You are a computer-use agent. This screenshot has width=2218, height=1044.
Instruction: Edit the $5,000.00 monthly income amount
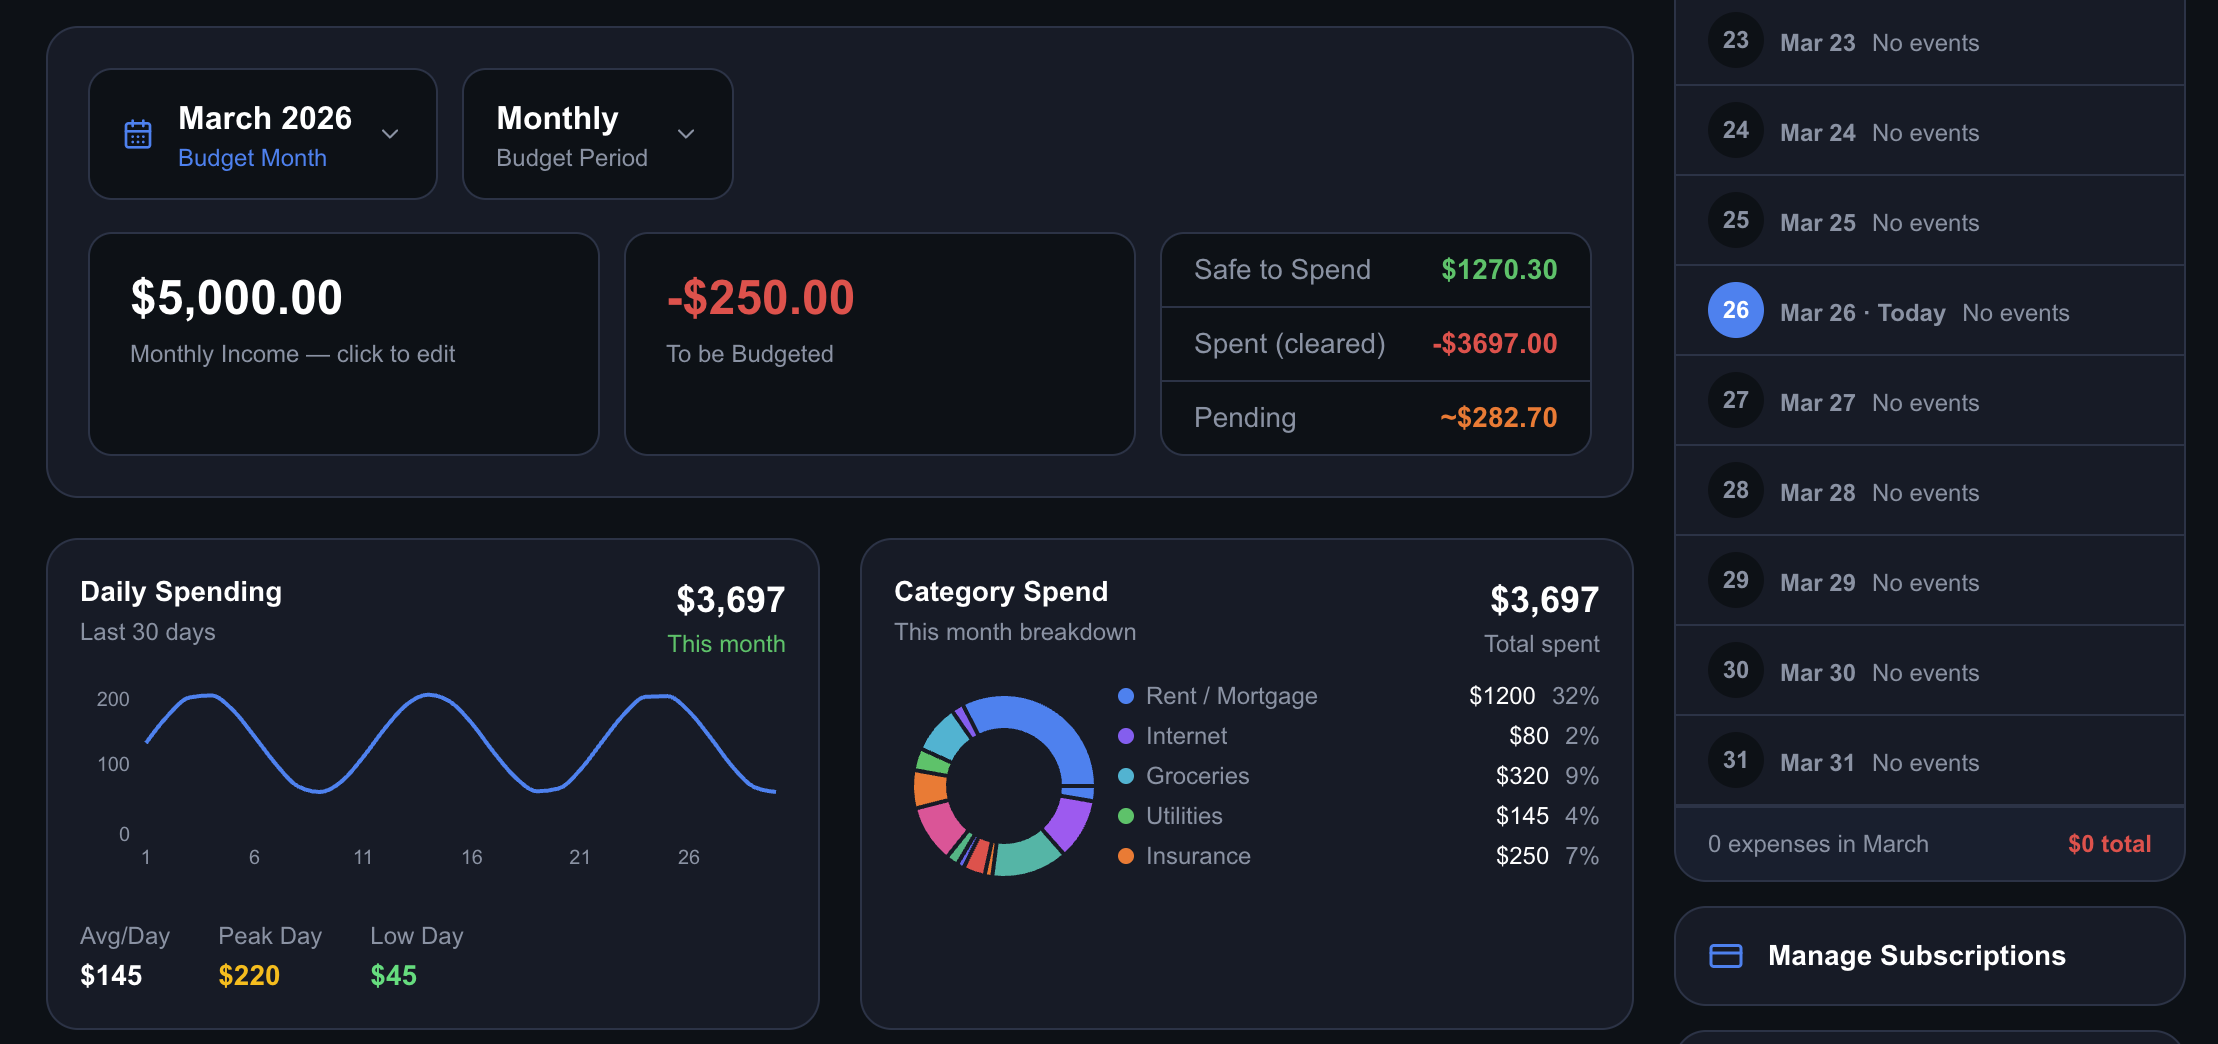[237, 298]
